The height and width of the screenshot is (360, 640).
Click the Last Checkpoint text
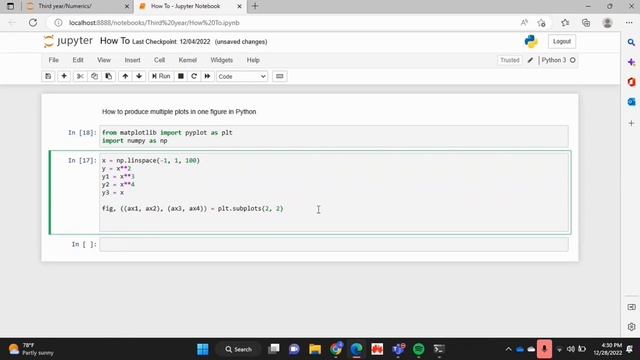pos(171,42)
